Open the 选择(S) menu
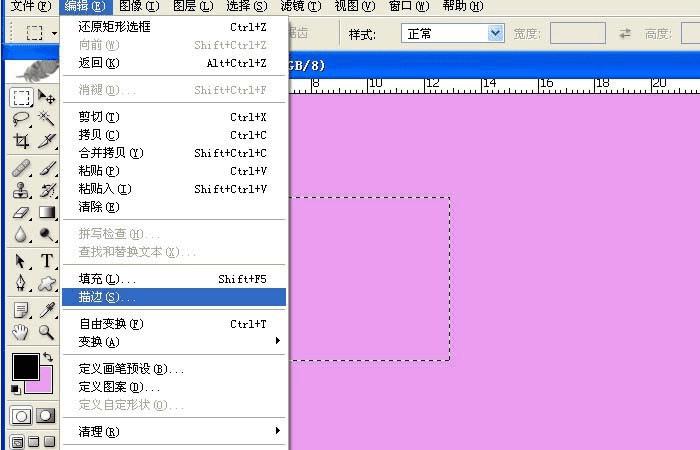The width and height of the screenshot is (700, 450). 246,6
